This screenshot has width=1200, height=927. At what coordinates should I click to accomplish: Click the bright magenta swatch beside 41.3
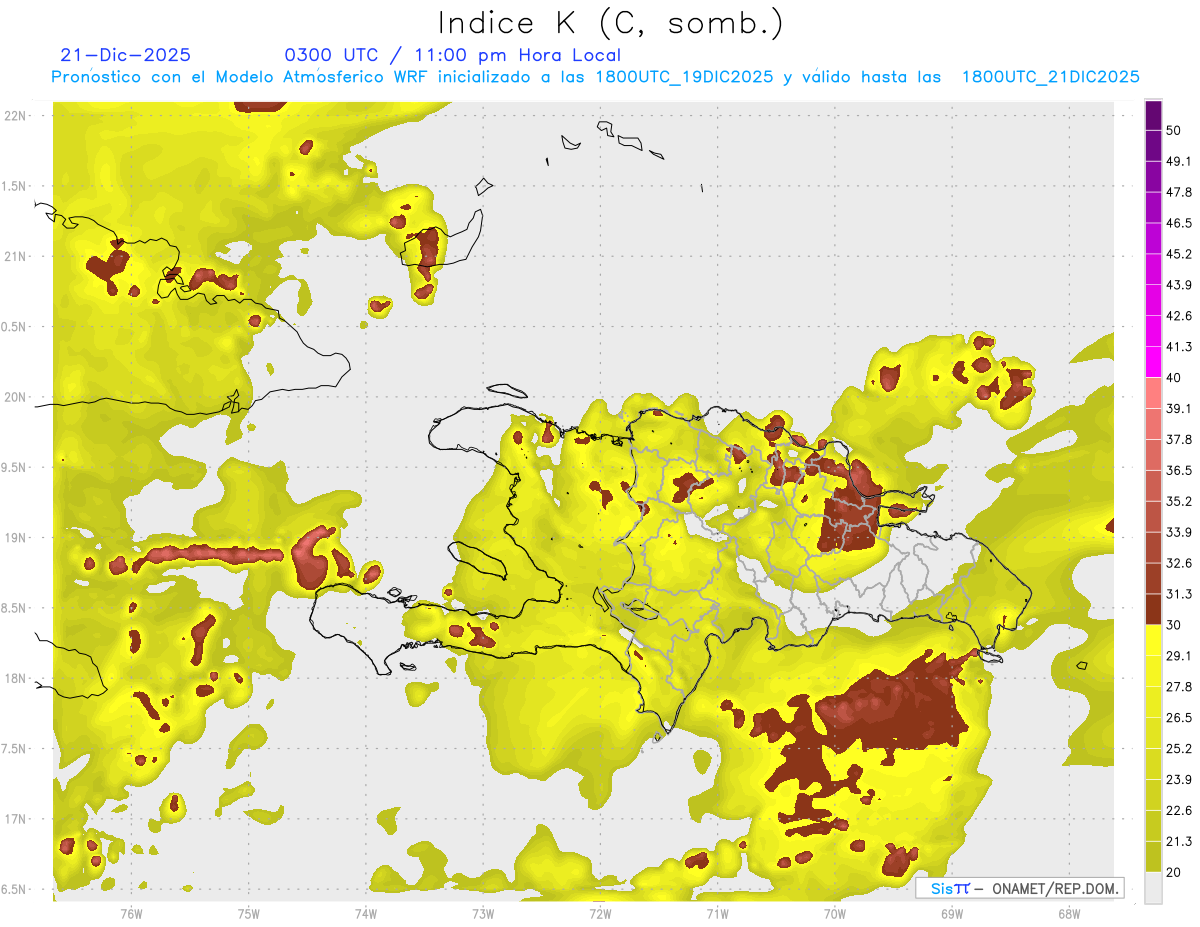(1154, 362)
